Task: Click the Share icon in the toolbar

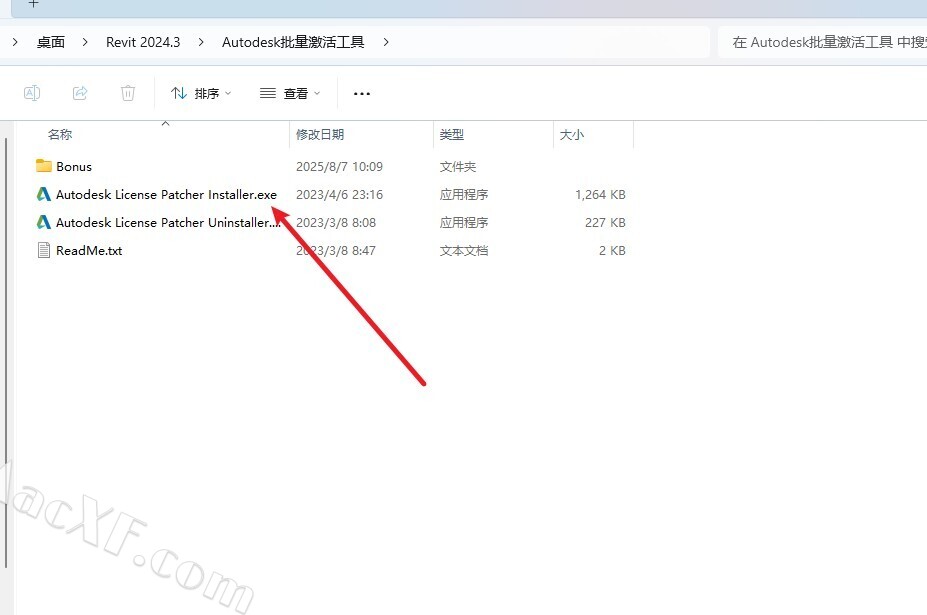Action: point(80,93)
